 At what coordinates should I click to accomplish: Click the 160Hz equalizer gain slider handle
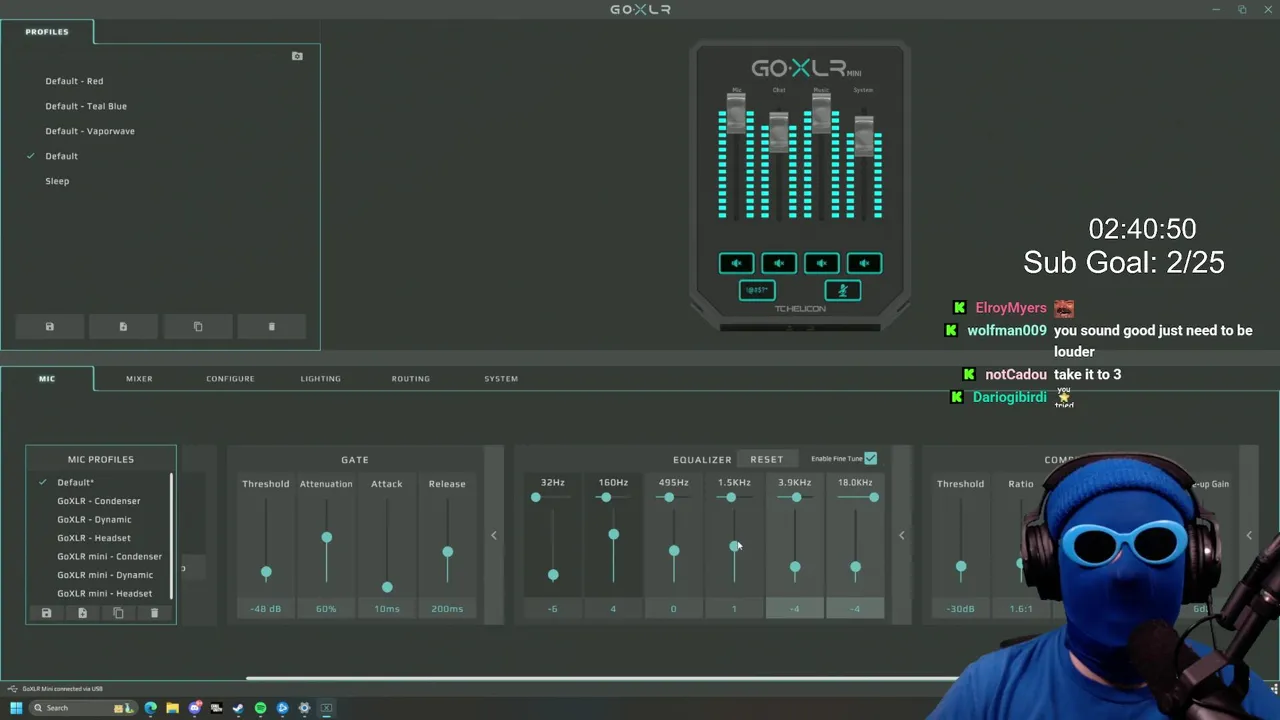613,534
